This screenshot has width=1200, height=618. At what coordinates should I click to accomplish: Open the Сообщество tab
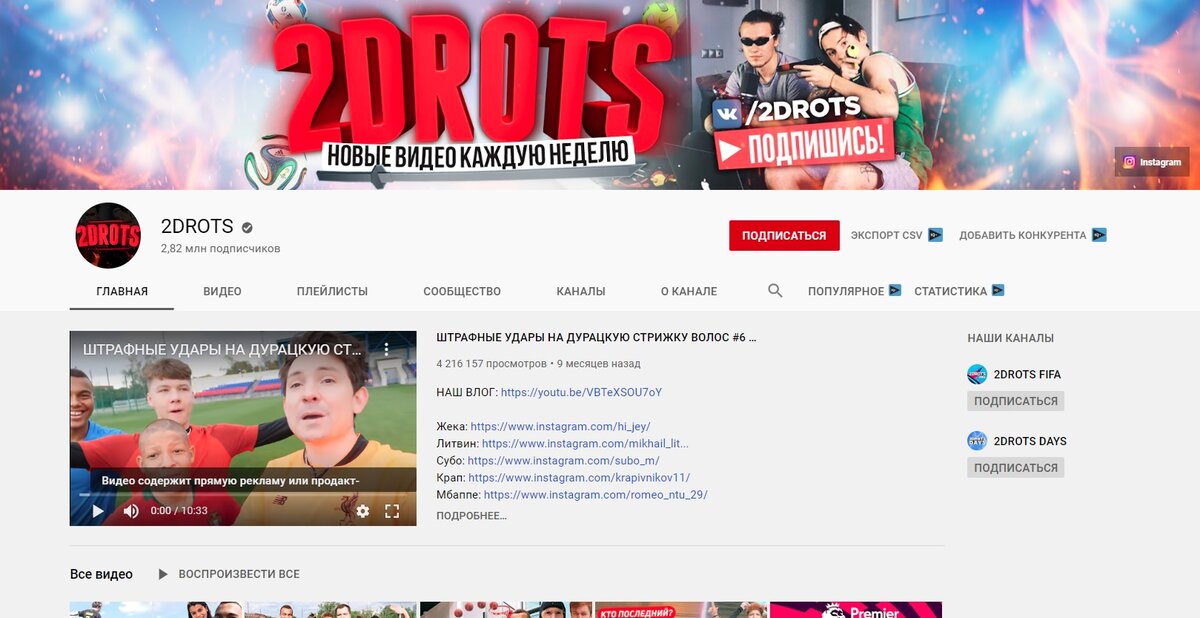pos(462,291)
